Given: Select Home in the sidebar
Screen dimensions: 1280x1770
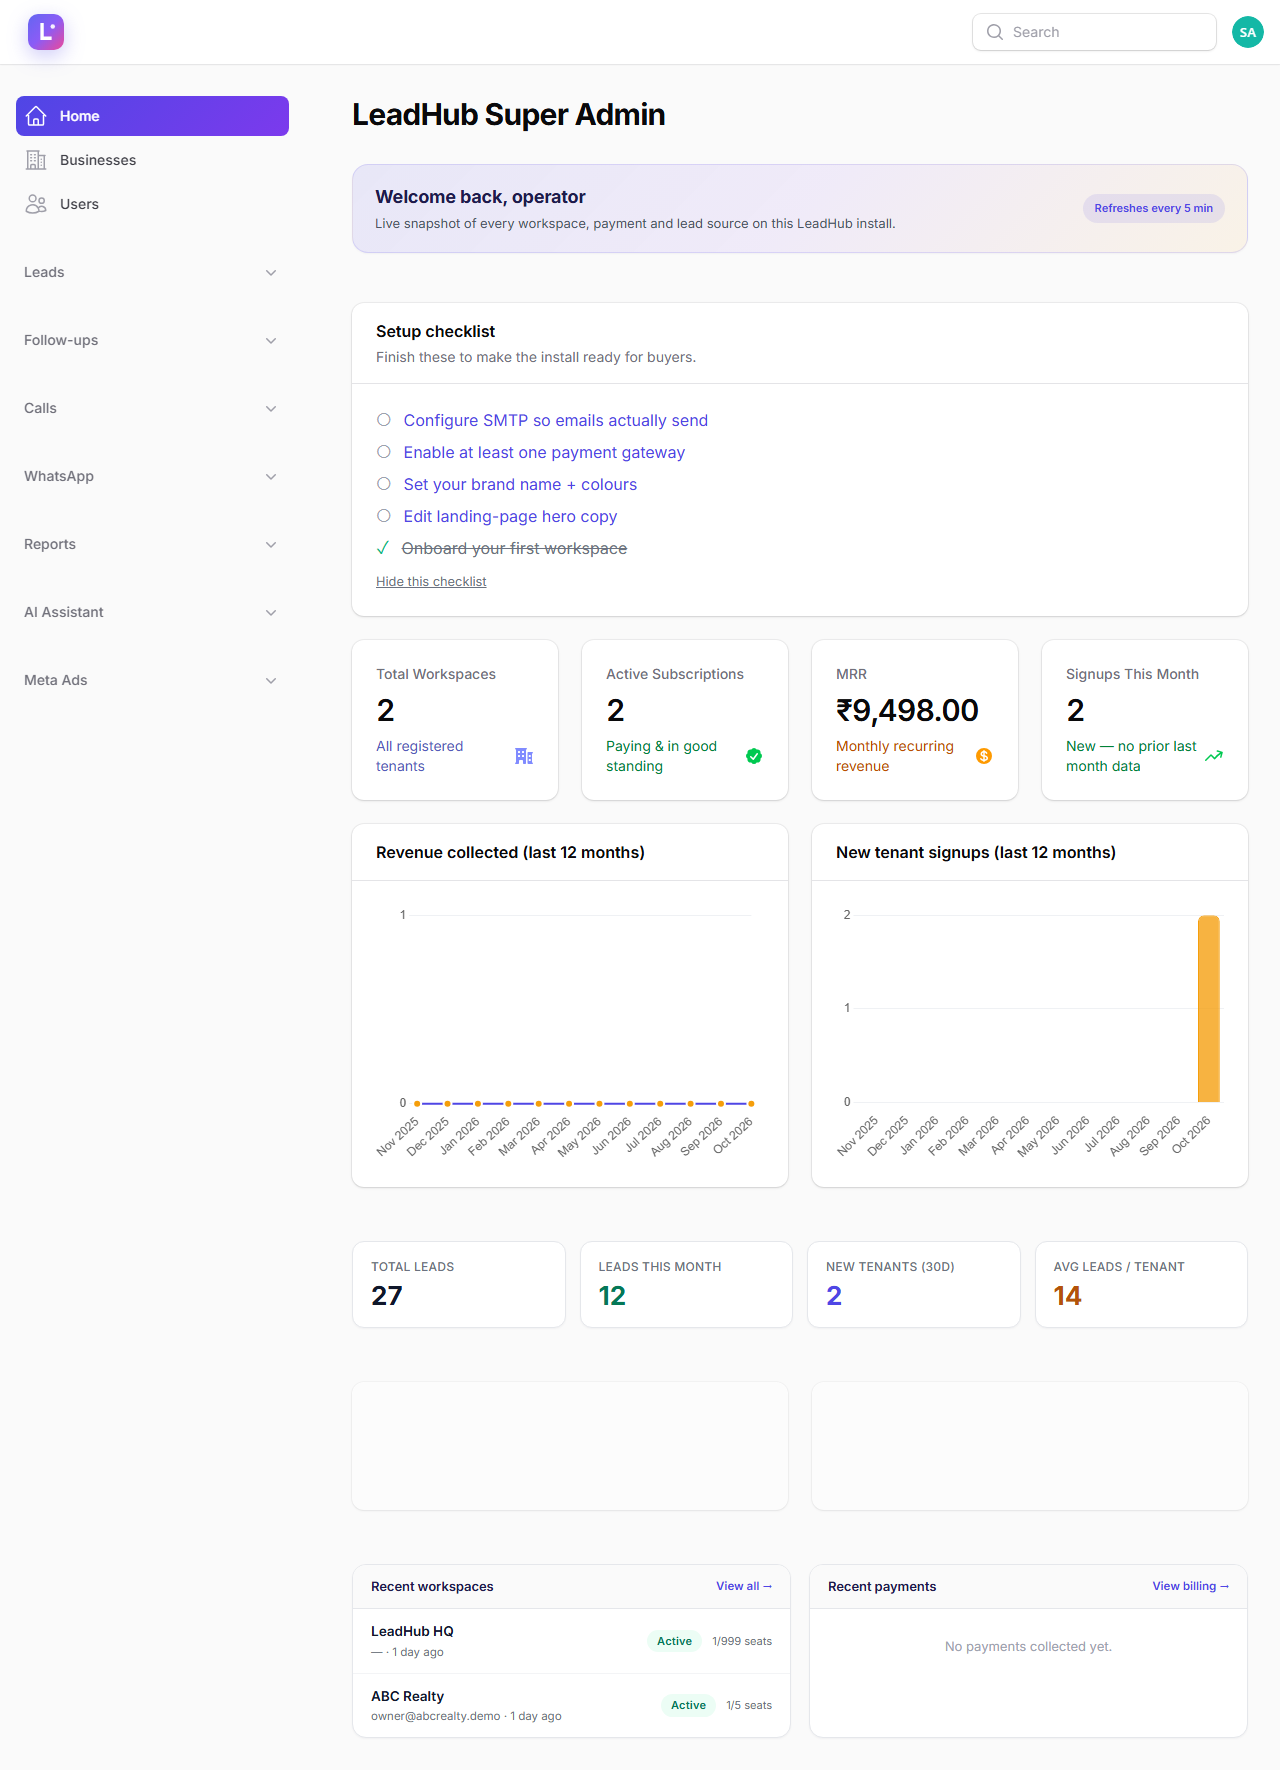Looking at the screenshot, I should coord(152,116).
